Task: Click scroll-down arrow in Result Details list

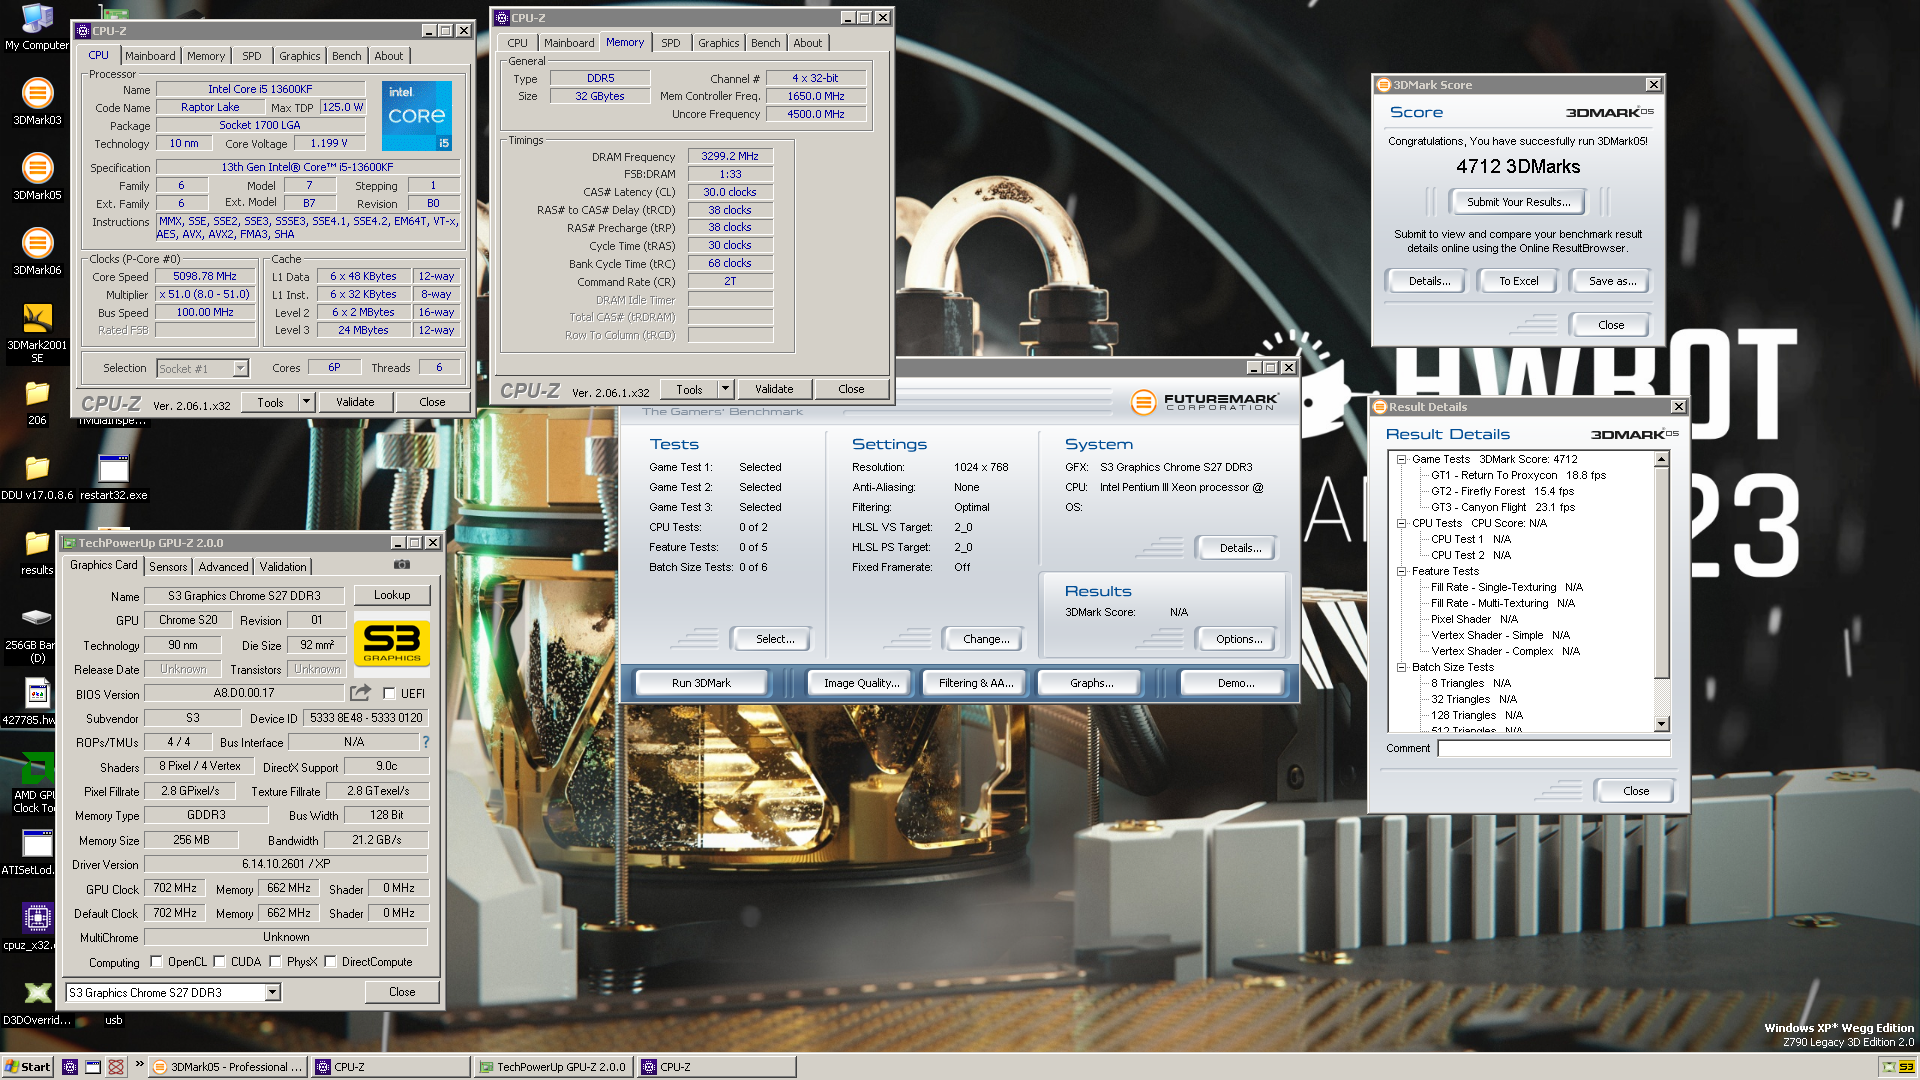Action: click(1662, 724)
